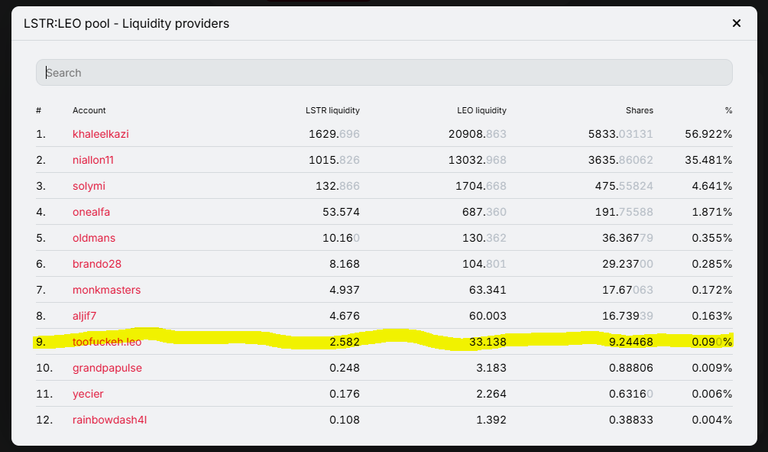Open khaleelkazi account link
The width and height of the screenshot is (768, 452).
100,134
